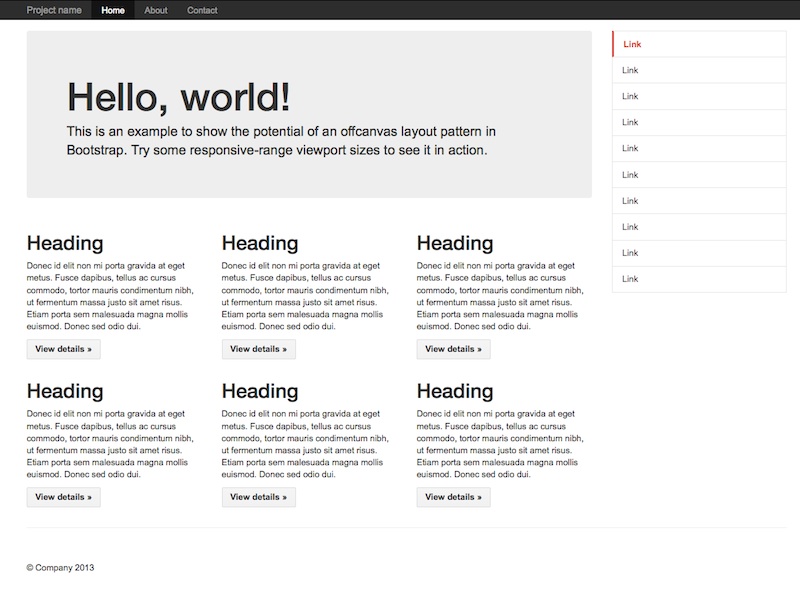Open View details in second row, right column
Viewport: 800px width, 600px height.
tap(453, 497)
